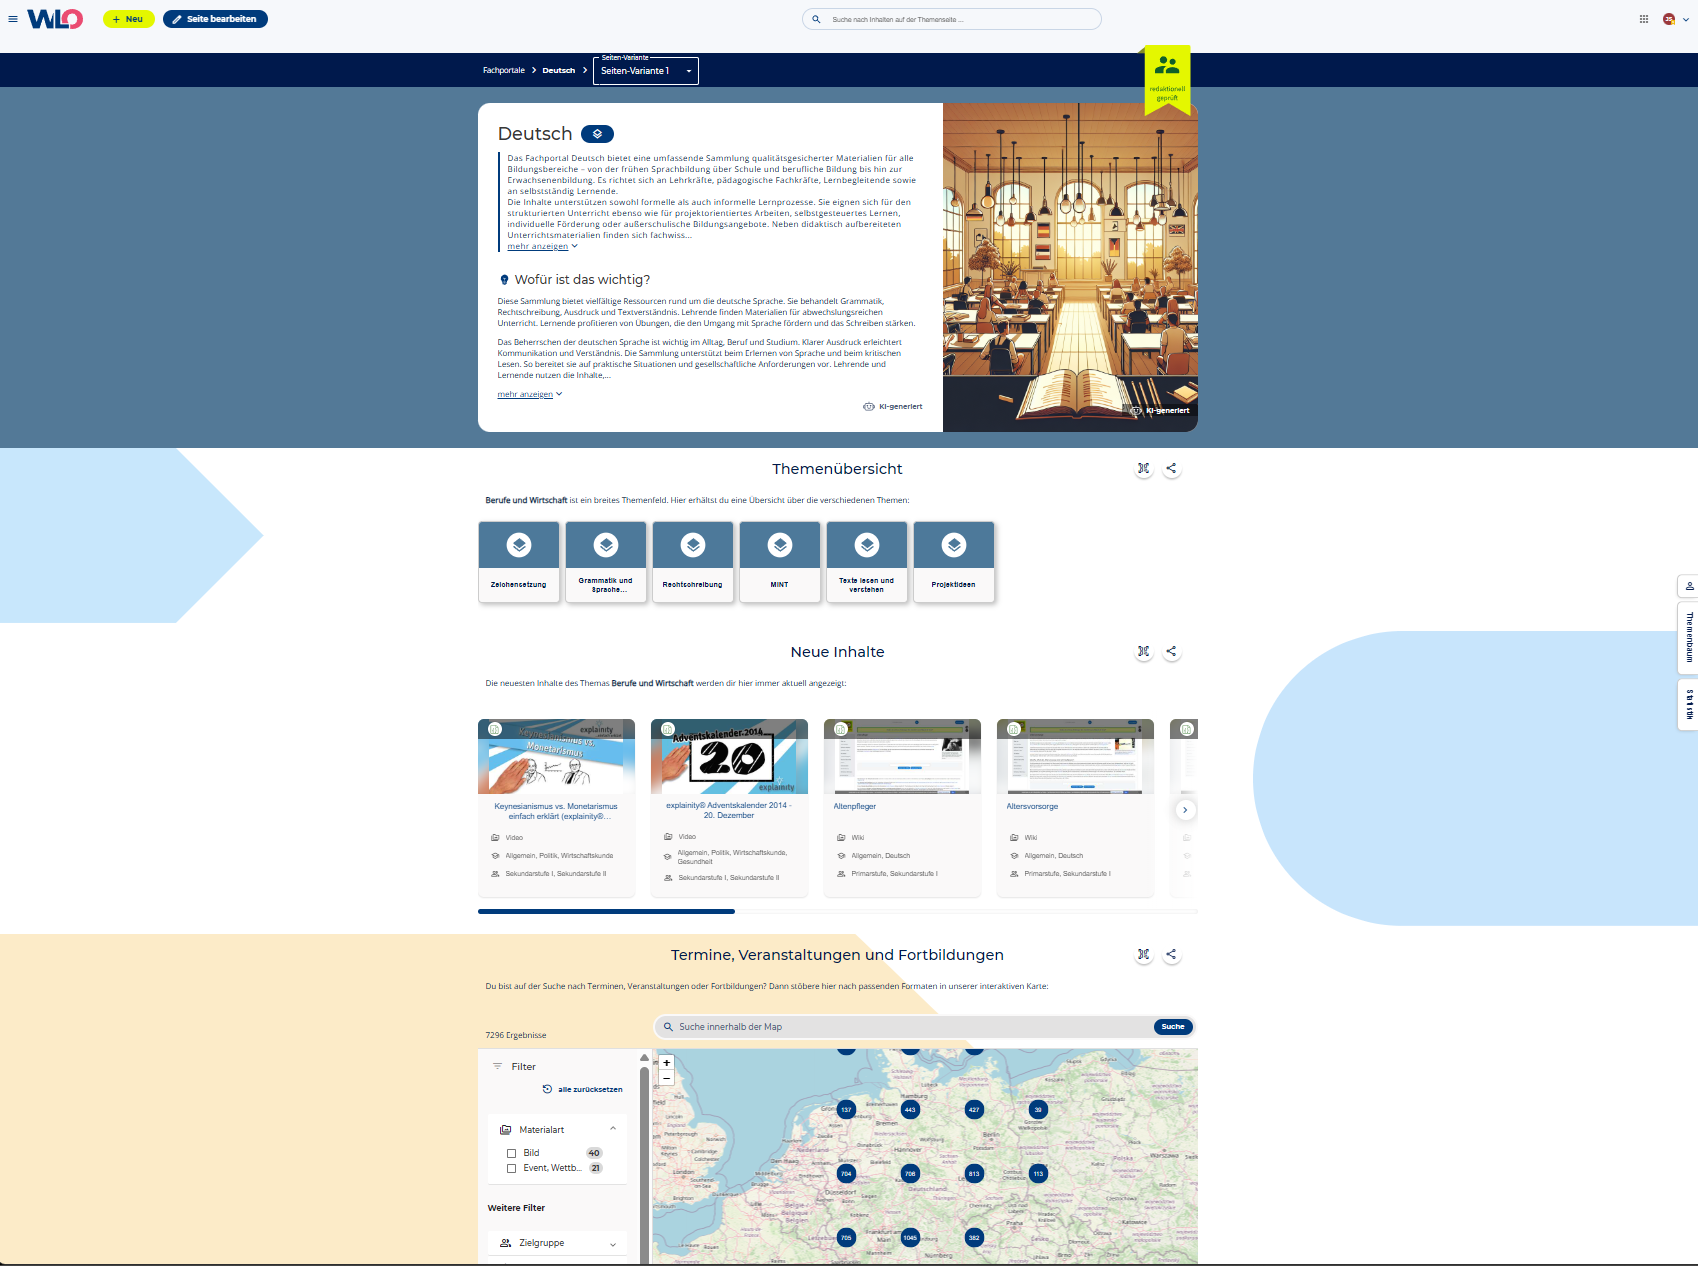The width and height of the screenshot is (1698, 1266).
Task: Open the apps grid icon
Action: click(1644, 19)
